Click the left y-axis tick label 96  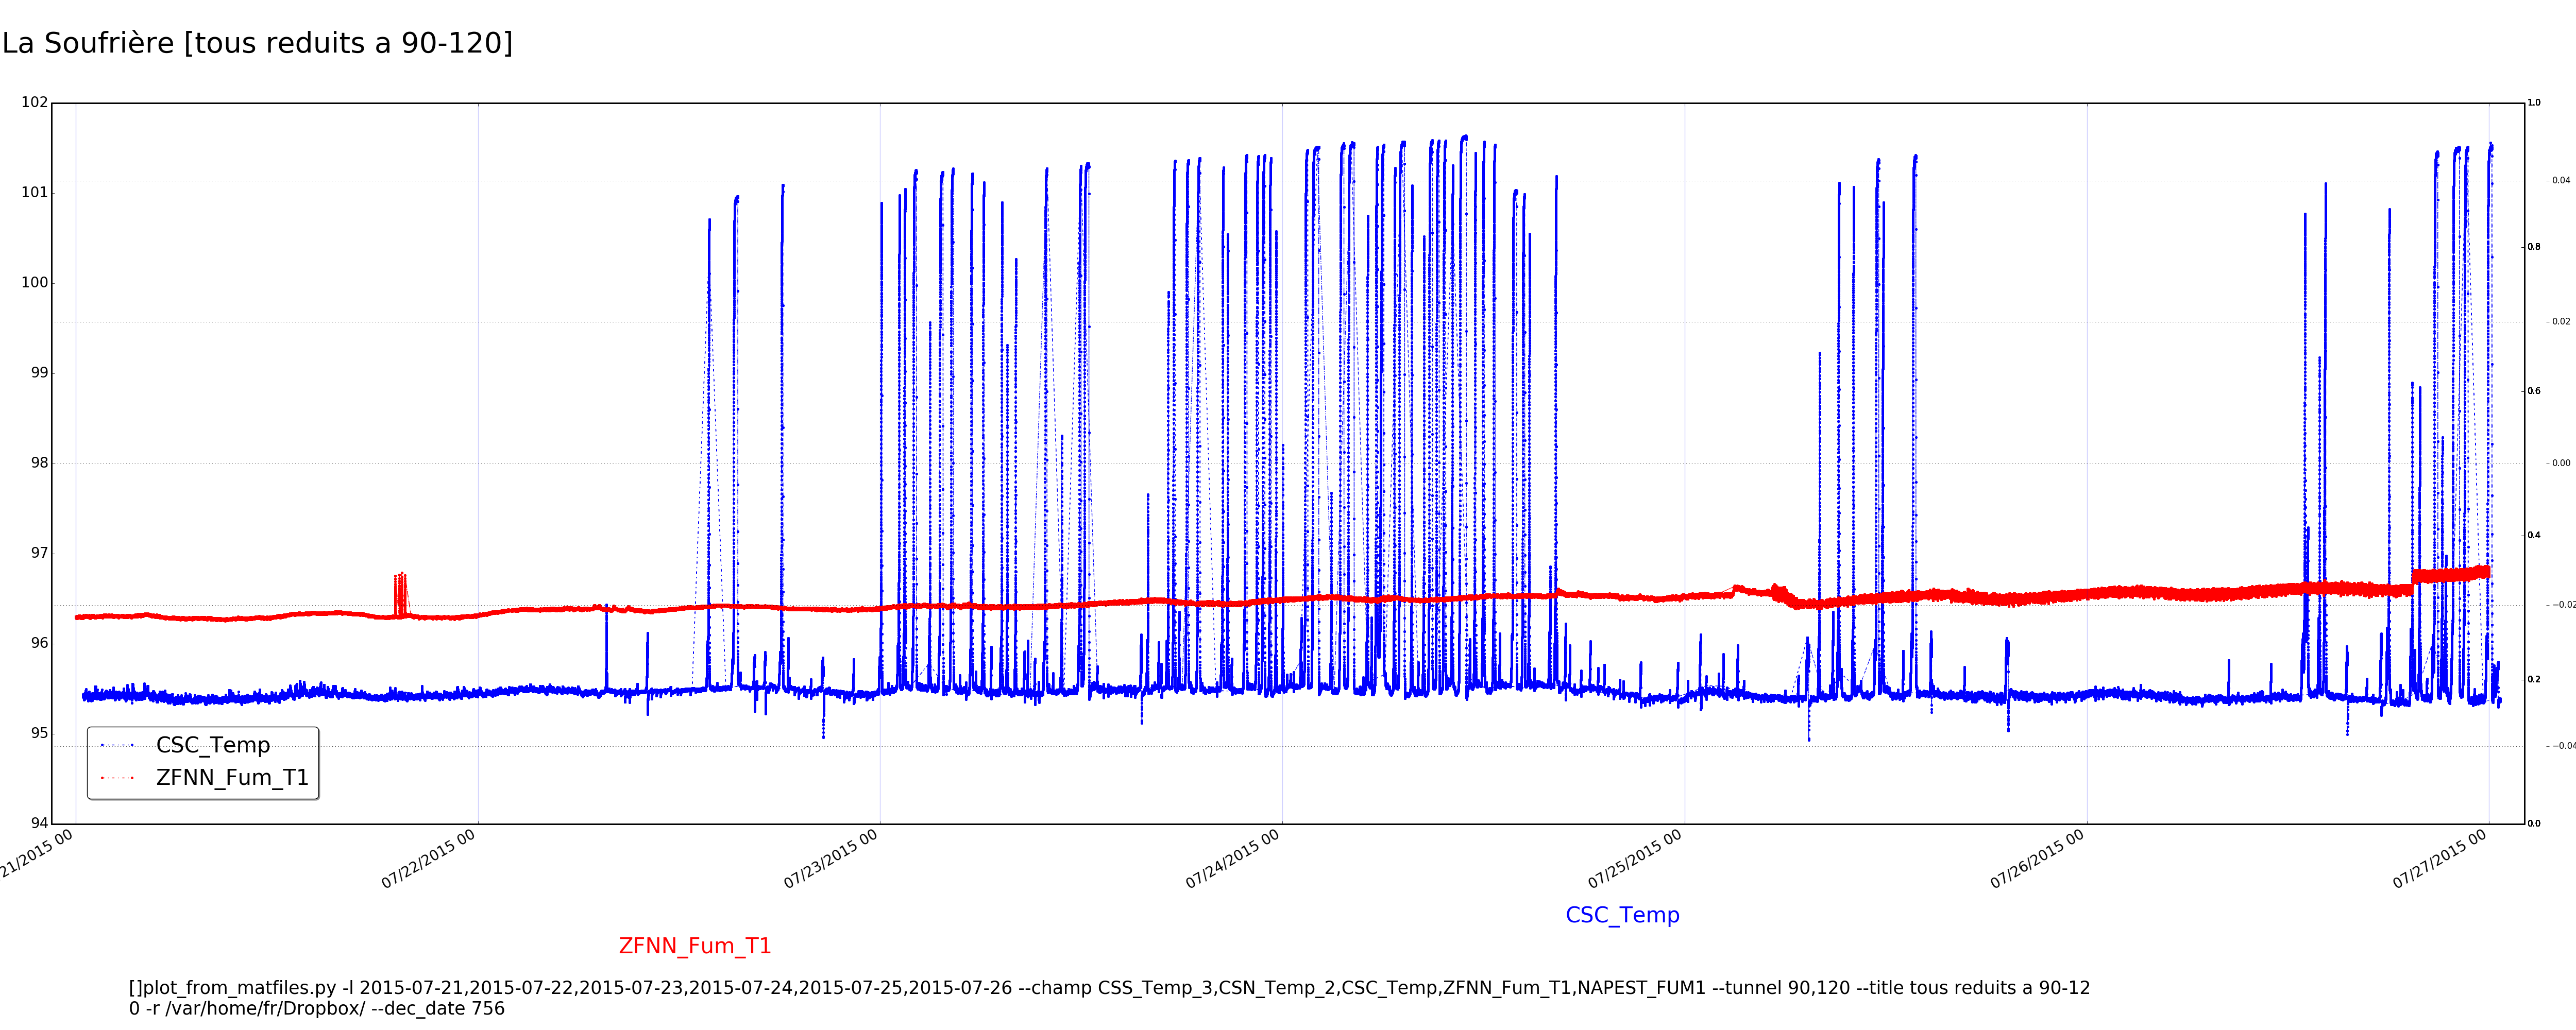coord(39,643)
